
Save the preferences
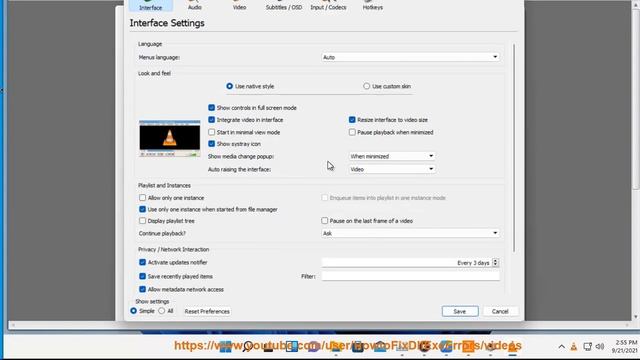[460, 311]
